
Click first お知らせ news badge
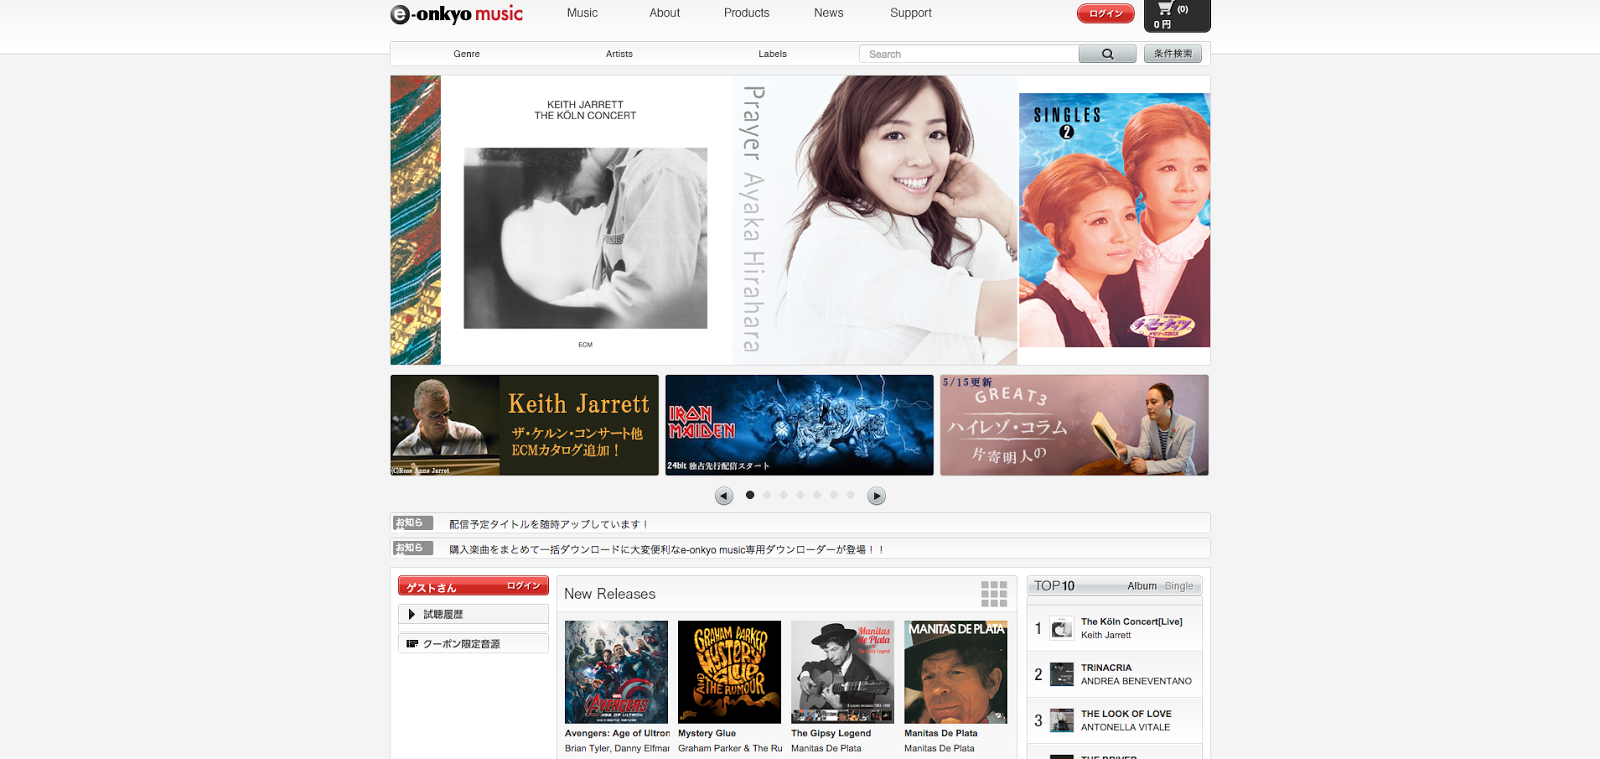[x=412, y=523]
